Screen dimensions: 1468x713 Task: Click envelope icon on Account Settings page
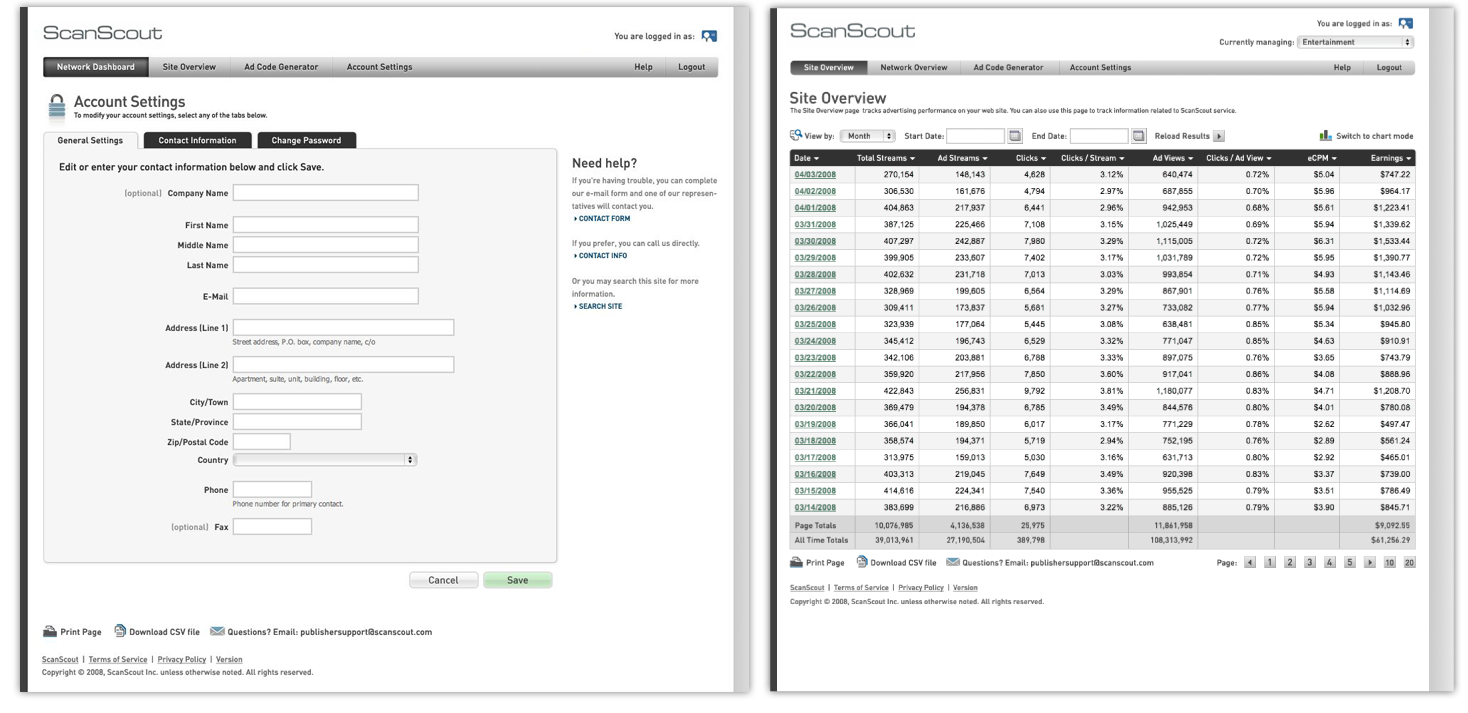tap(217, 632)
